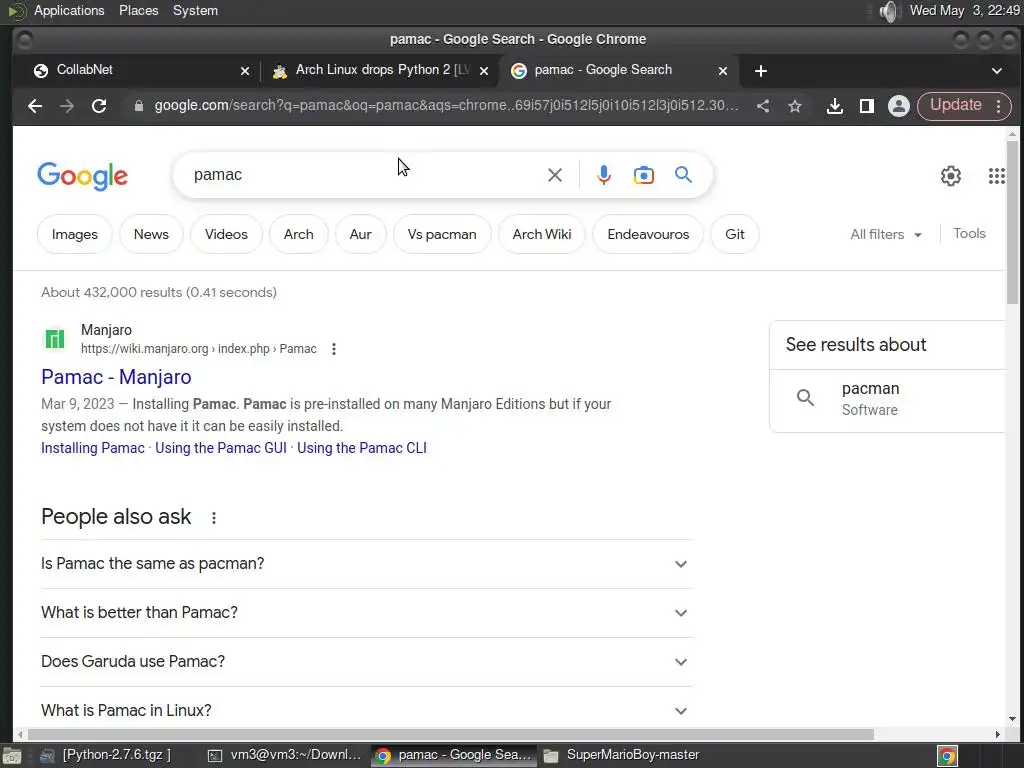This screenshot has height=768, width=1024.
Task: Click the blue magnifier search button
Action: (683, 174)
